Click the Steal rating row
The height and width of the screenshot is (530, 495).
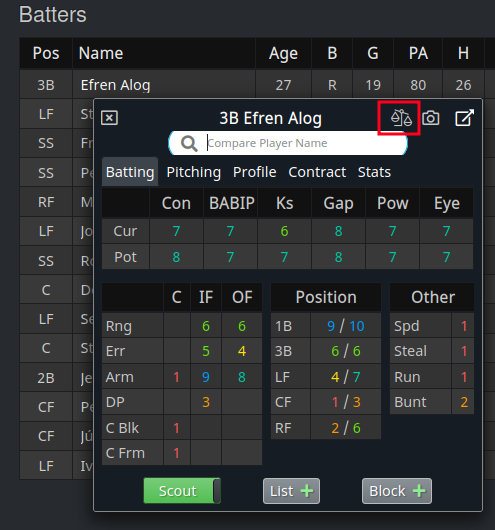pos(432,351)
